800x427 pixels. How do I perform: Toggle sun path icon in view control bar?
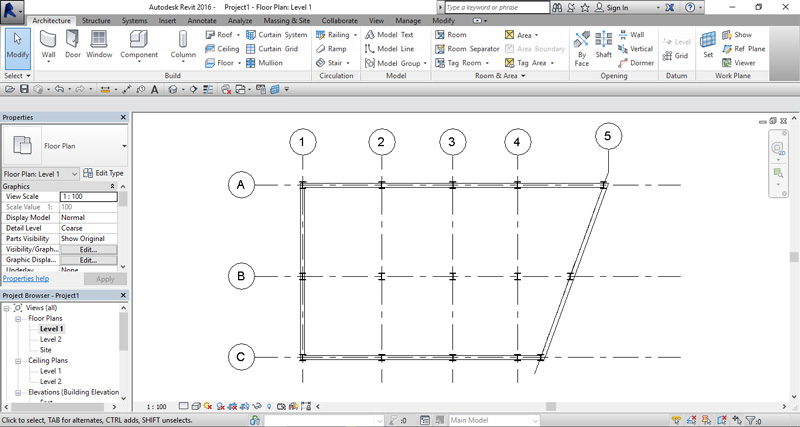pos(208,407)
